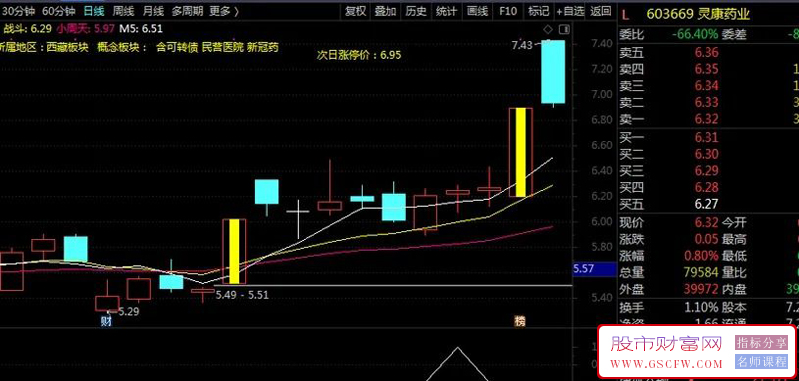Click the 总量 value 79584
Viewport: 799px width, 381px height.
click(702, 273)
